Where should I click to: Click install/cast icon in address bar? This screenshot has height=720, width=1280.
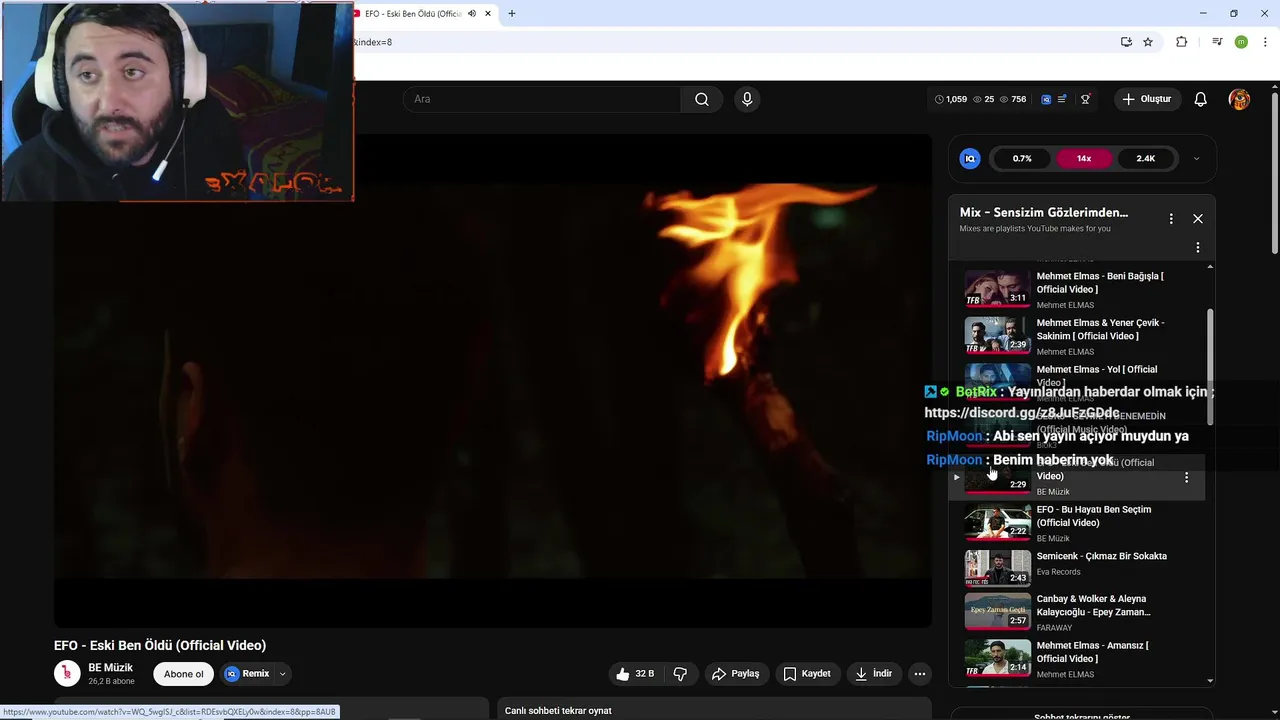(1126, 42)
